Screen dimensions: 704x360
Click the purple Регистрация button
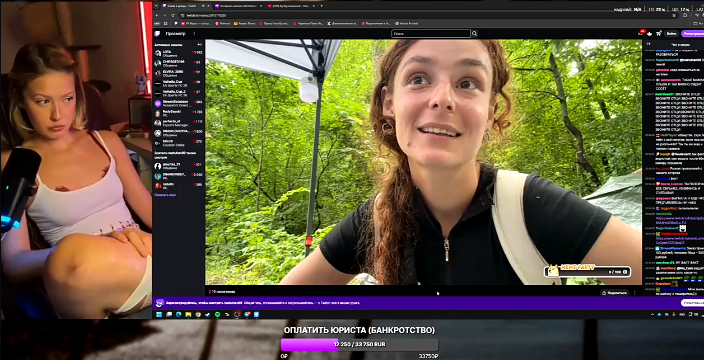pyautogui.click(x=692, y=34)
